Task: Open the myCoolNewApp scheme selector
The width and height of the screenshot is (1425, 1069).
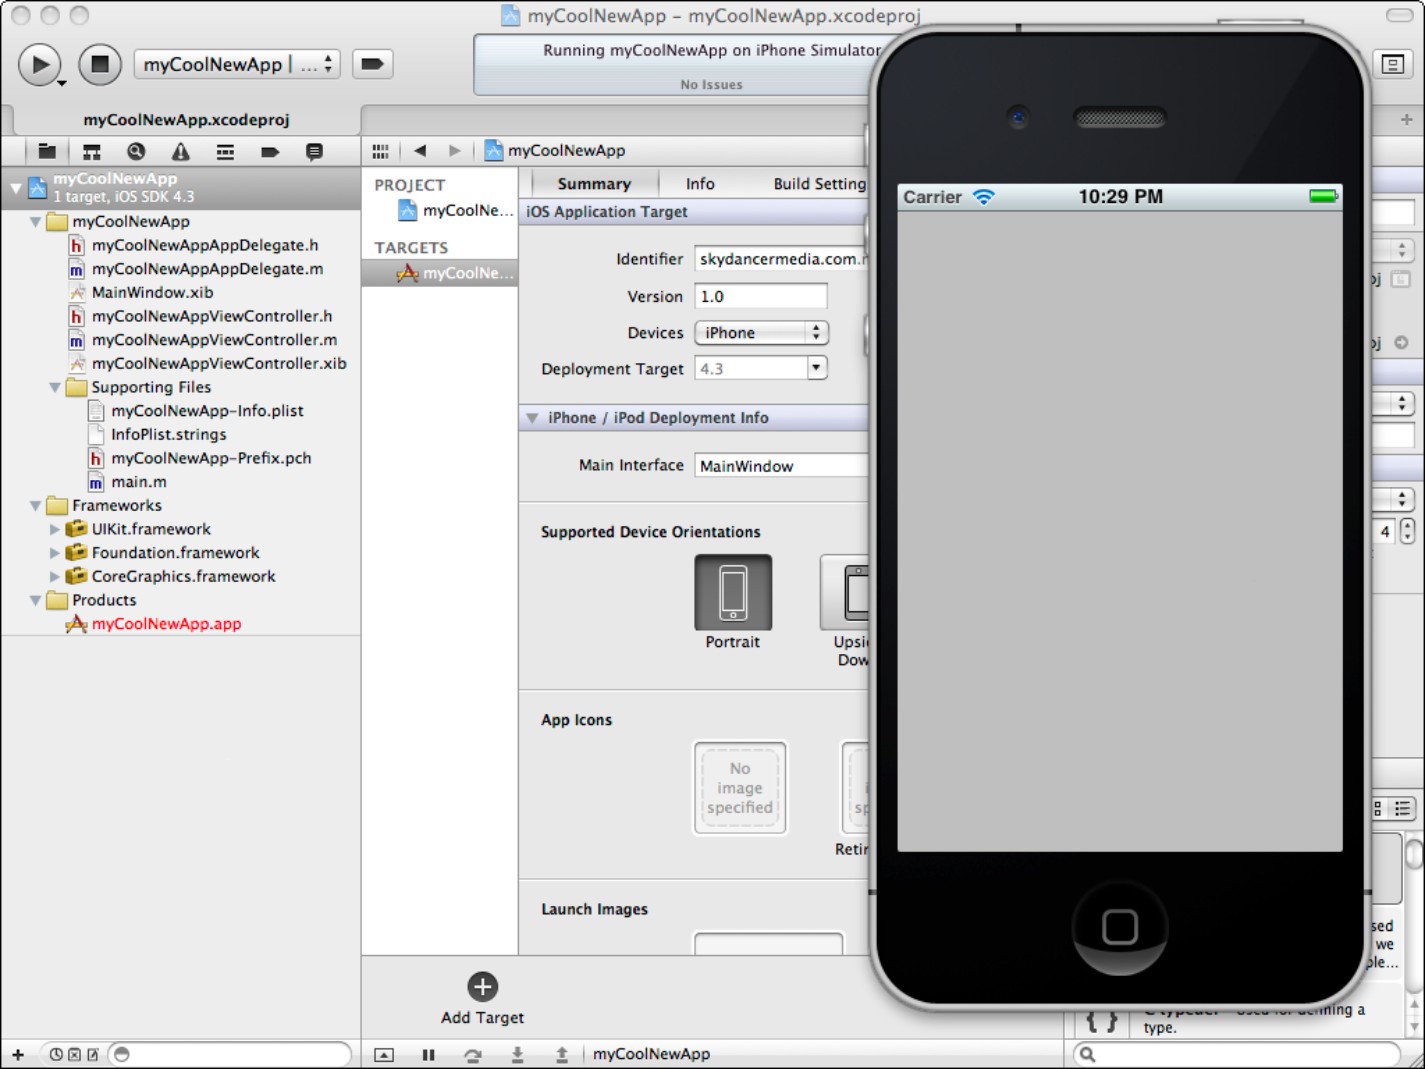Action: point(237,64)
